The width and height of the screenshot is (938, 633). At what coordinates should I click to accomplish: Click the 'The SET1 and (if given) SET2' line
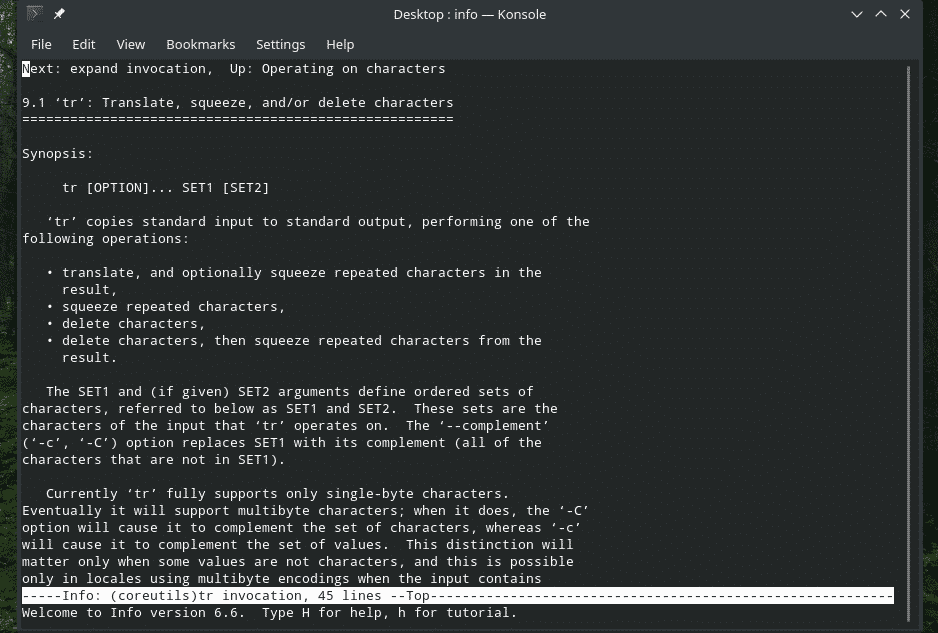290,392
